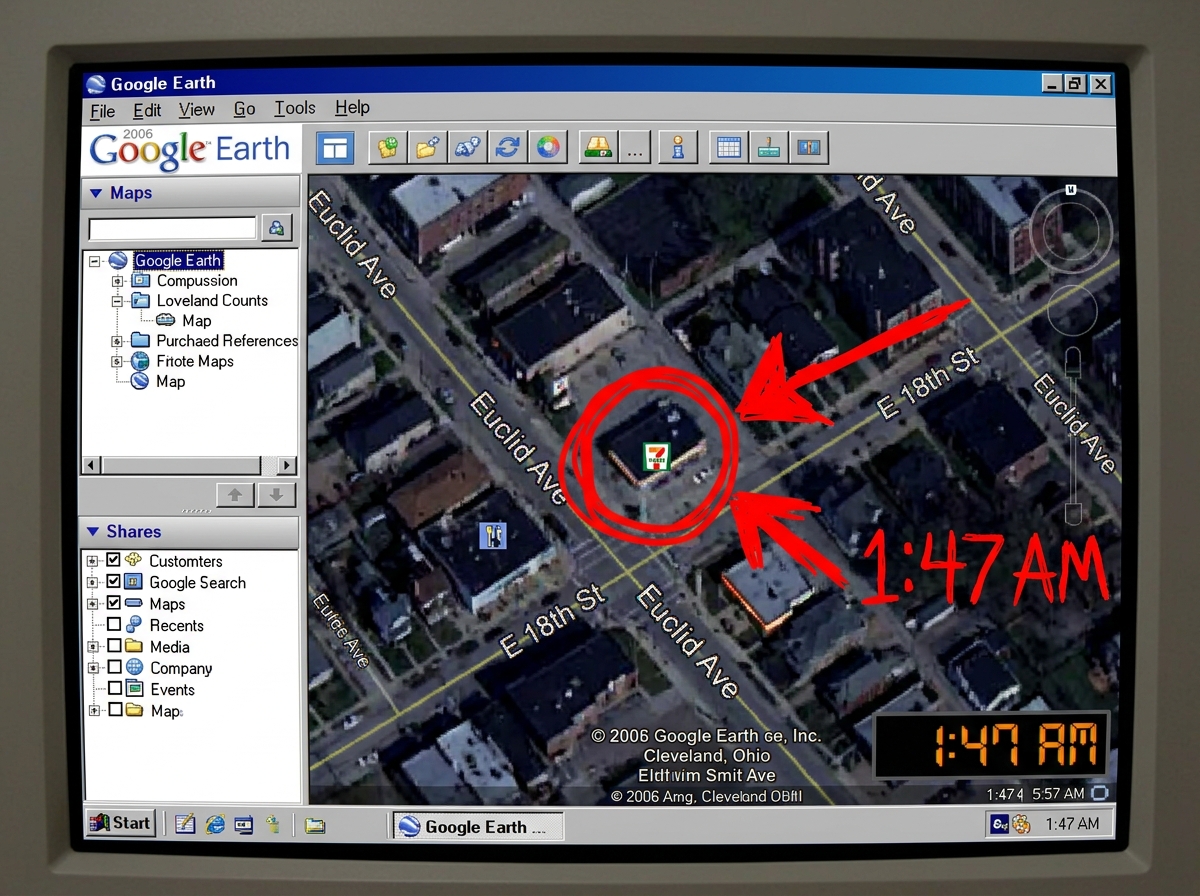Open the File menu
The height and width of the screenshot is (896, 1200).
[102, 110]
